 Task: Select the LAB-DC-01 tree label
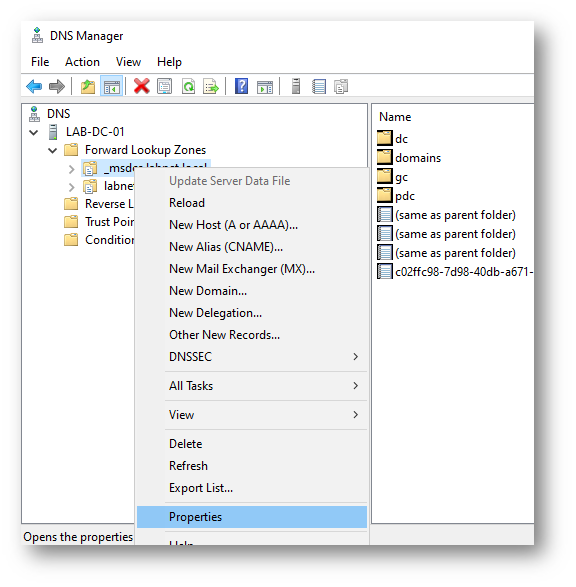click(x=95, y=132)
